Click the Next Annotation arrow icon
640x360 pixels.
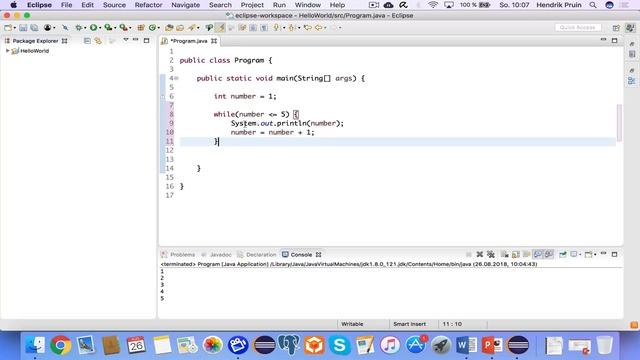(x=276, y=28)
